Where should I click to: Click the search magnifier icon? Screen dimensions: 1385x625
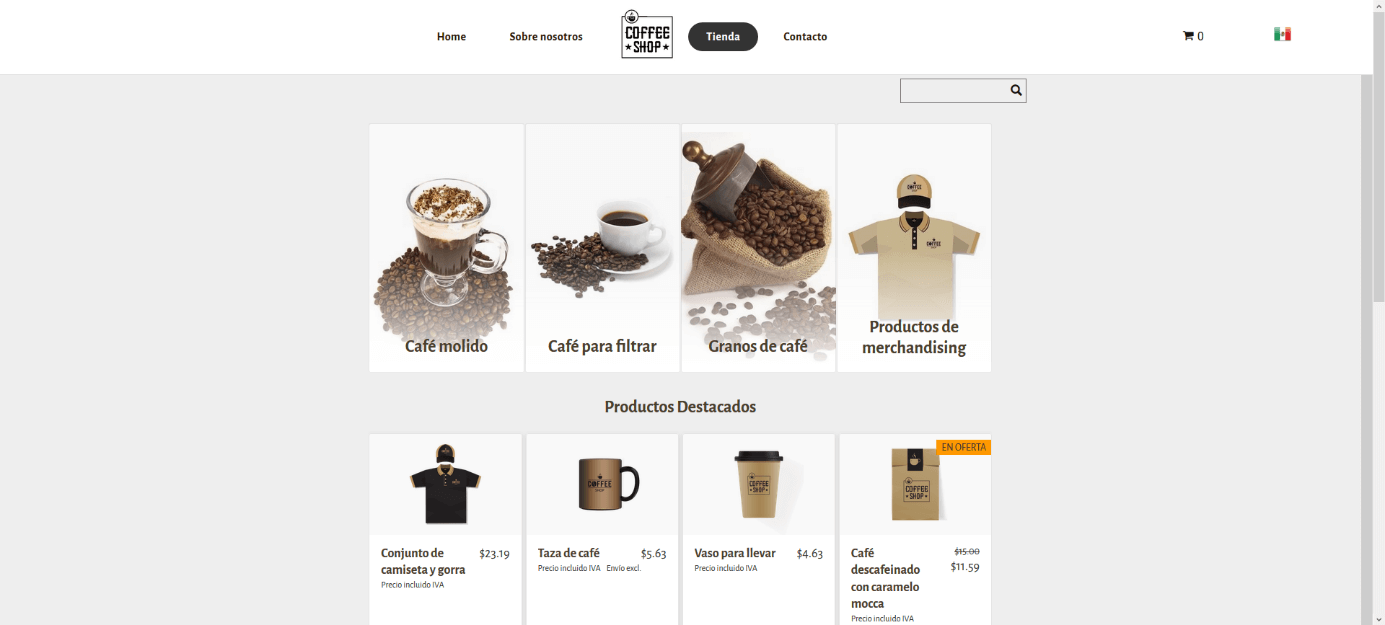[x=1016, y=90]
